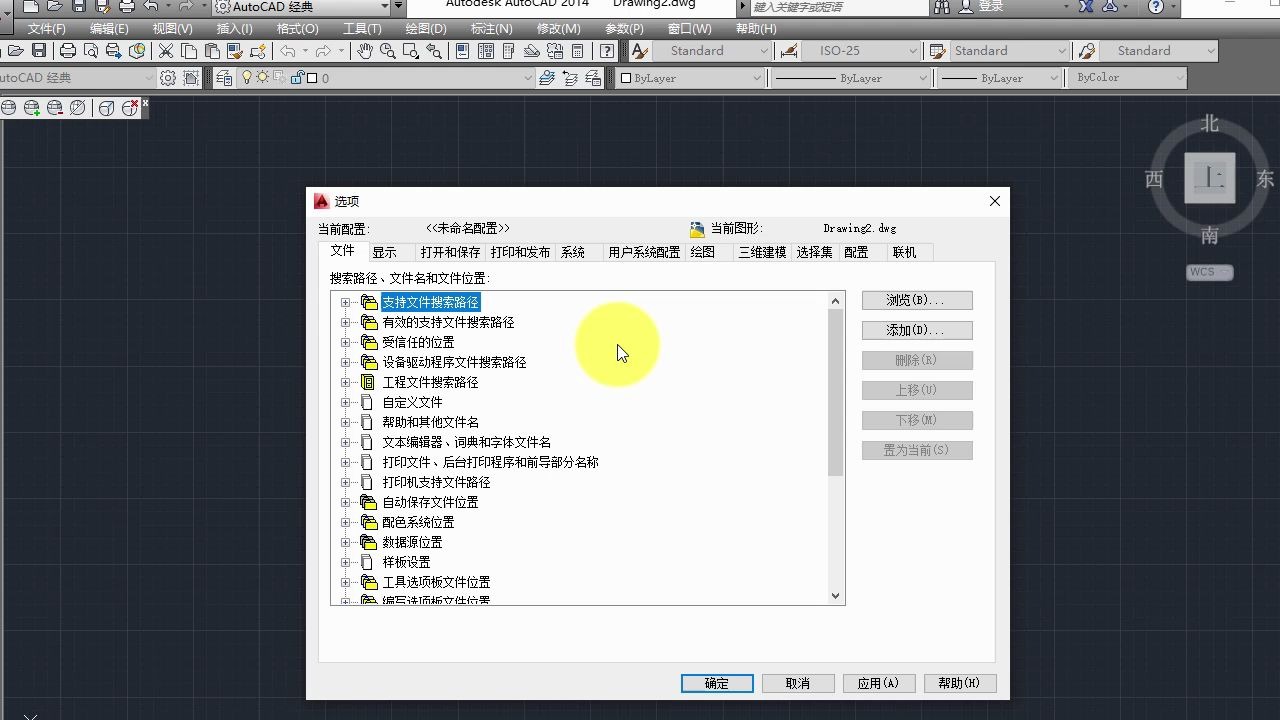1280x720 pixels.
Task: Click the 取消 button
Action: pyautogui.click(x=798, y=683)
